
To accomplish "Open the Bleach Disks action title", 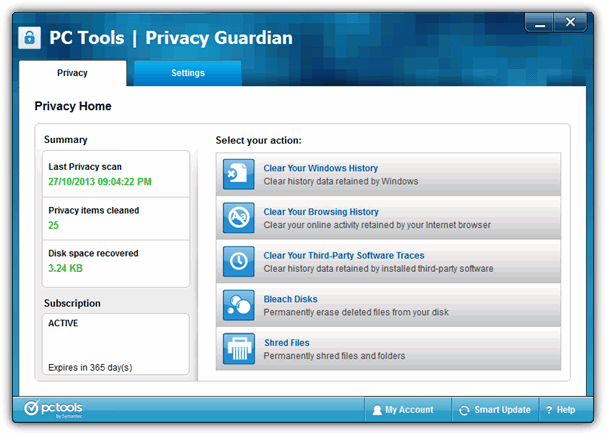I will (x=290, y=299).
